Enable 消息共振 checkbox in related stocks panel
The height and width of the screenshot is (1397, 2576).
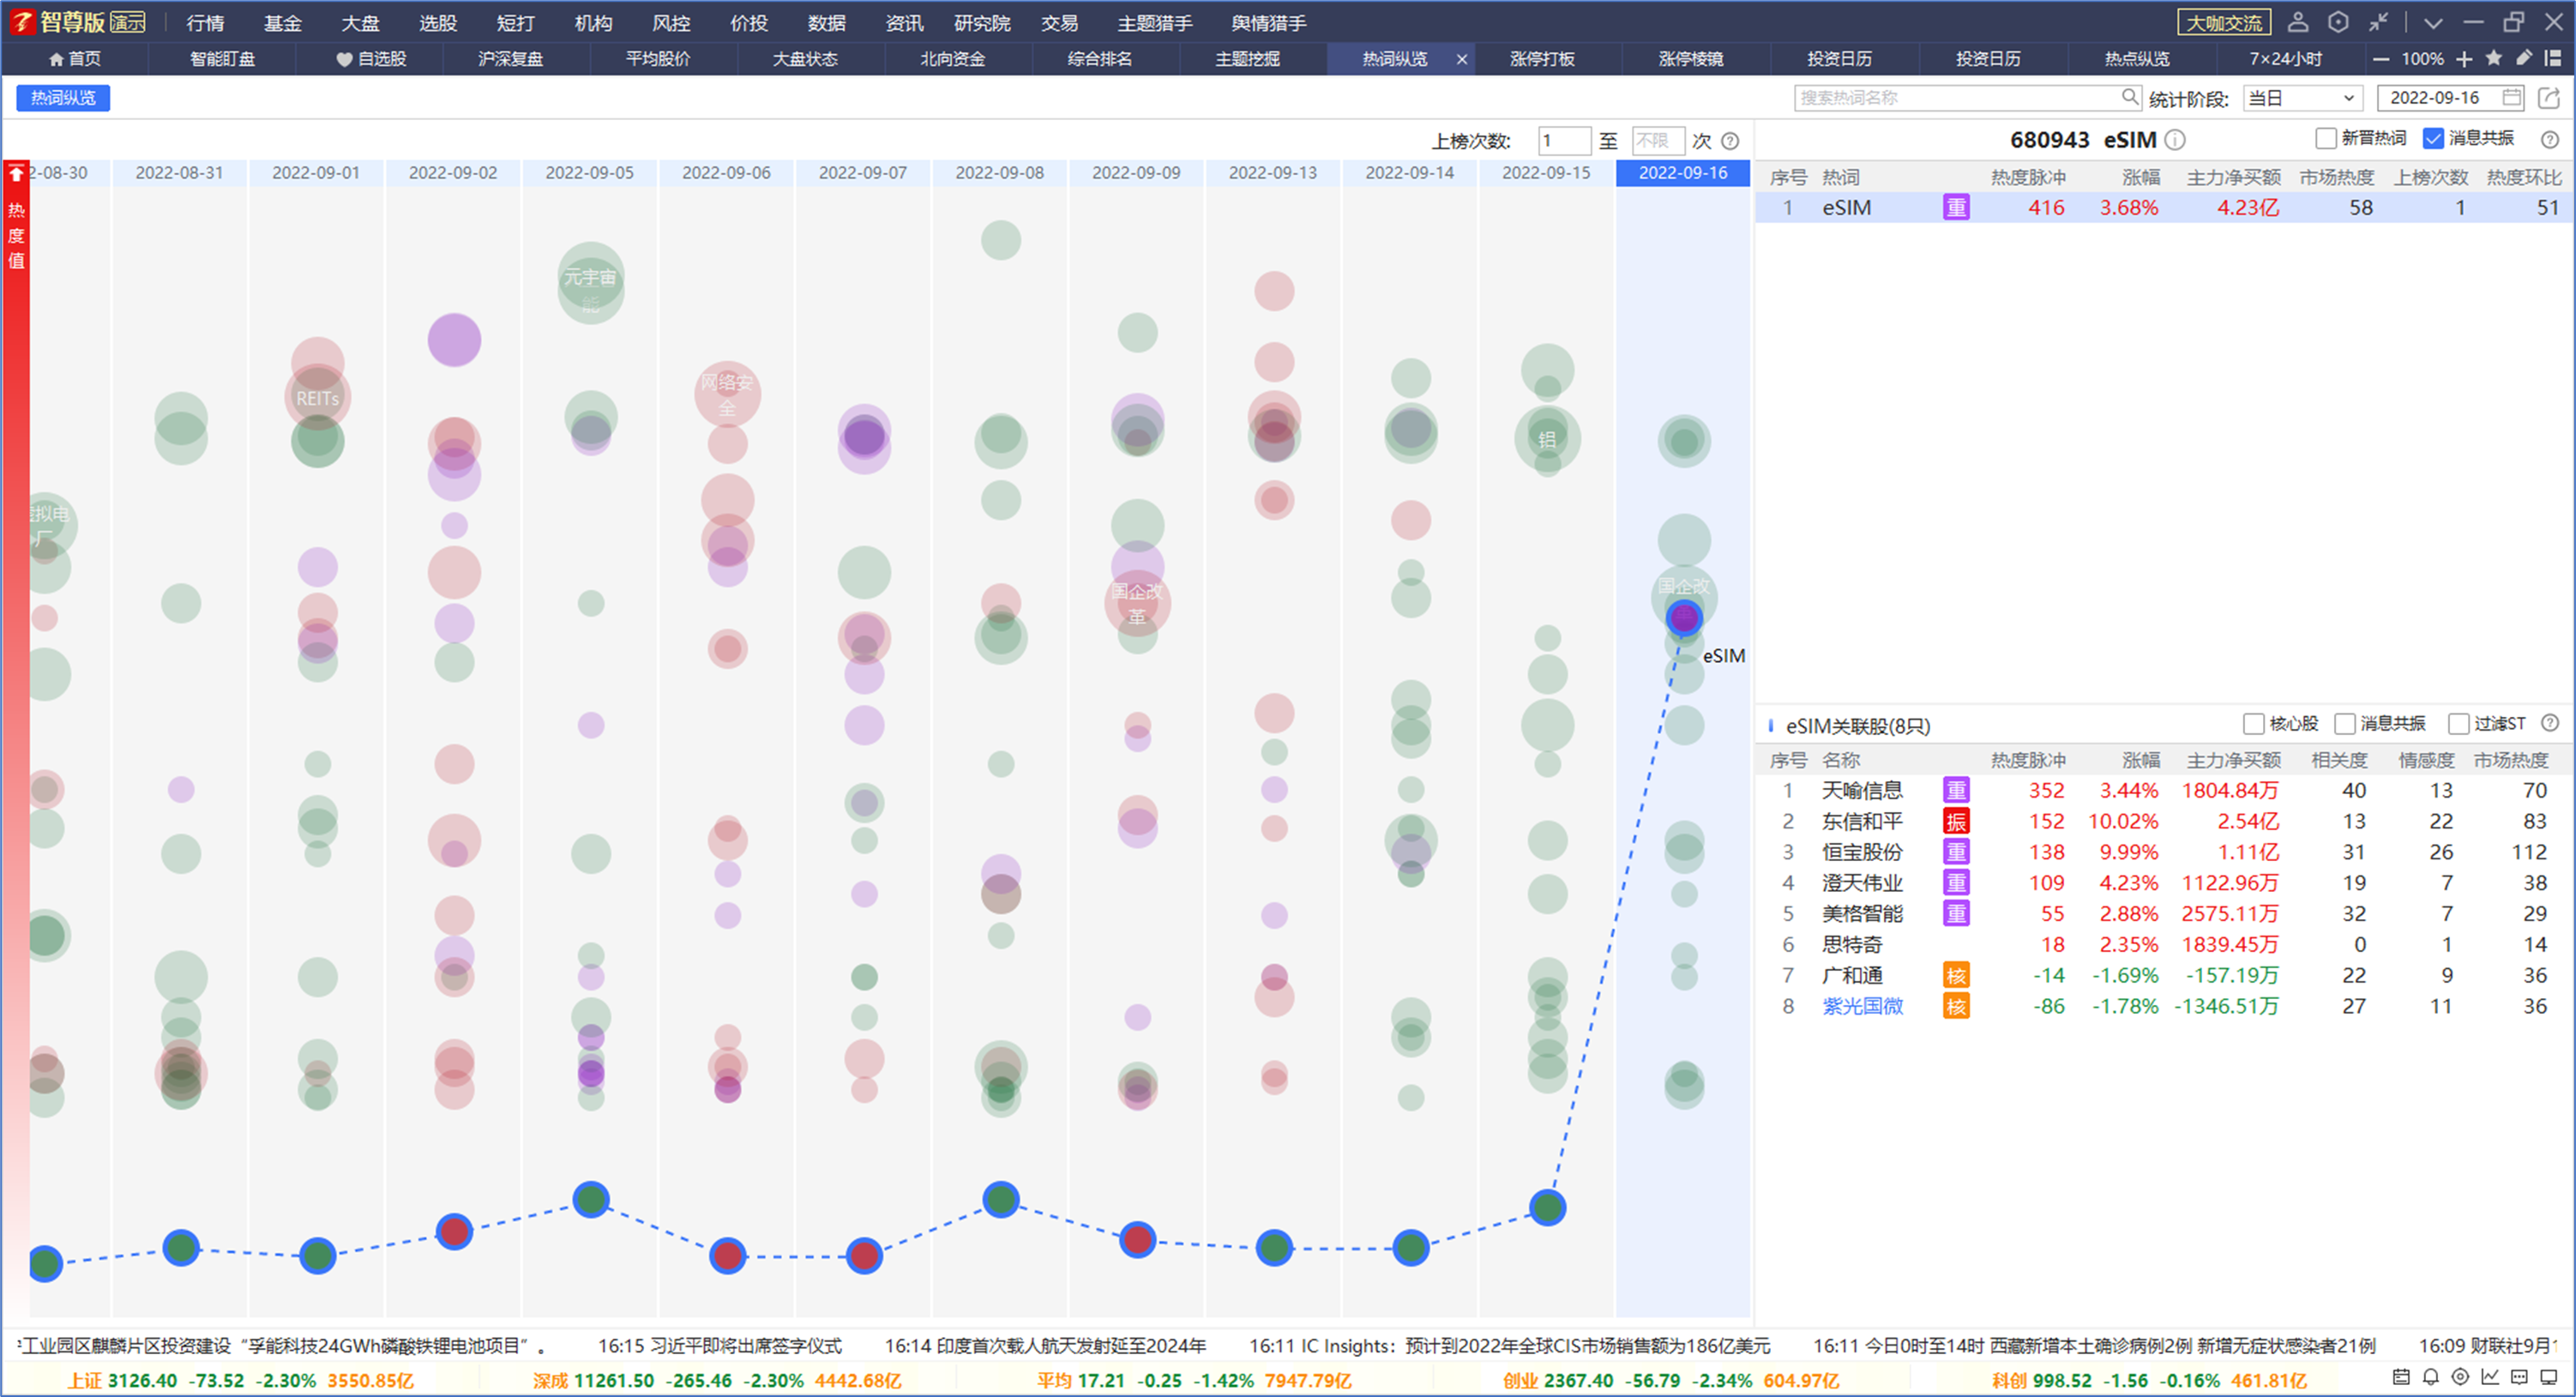point(2344,723)
